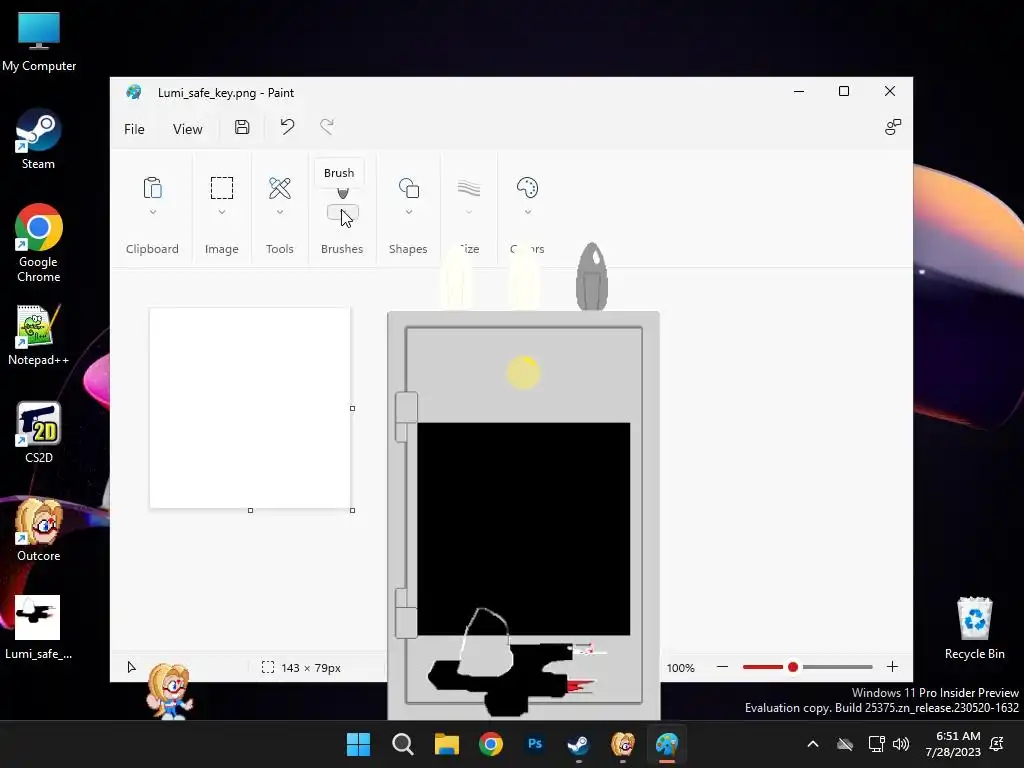Click the canvas right-edge resize handle
This screenshot has height=768, width=1024.
click(353, 408)
